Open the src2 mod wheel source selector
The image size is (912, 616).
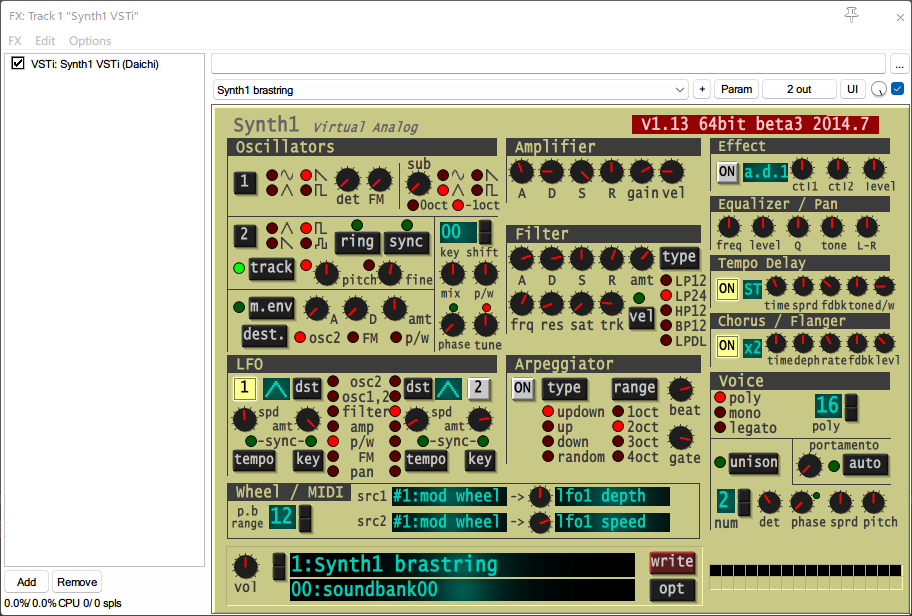[x=449, y=522]
